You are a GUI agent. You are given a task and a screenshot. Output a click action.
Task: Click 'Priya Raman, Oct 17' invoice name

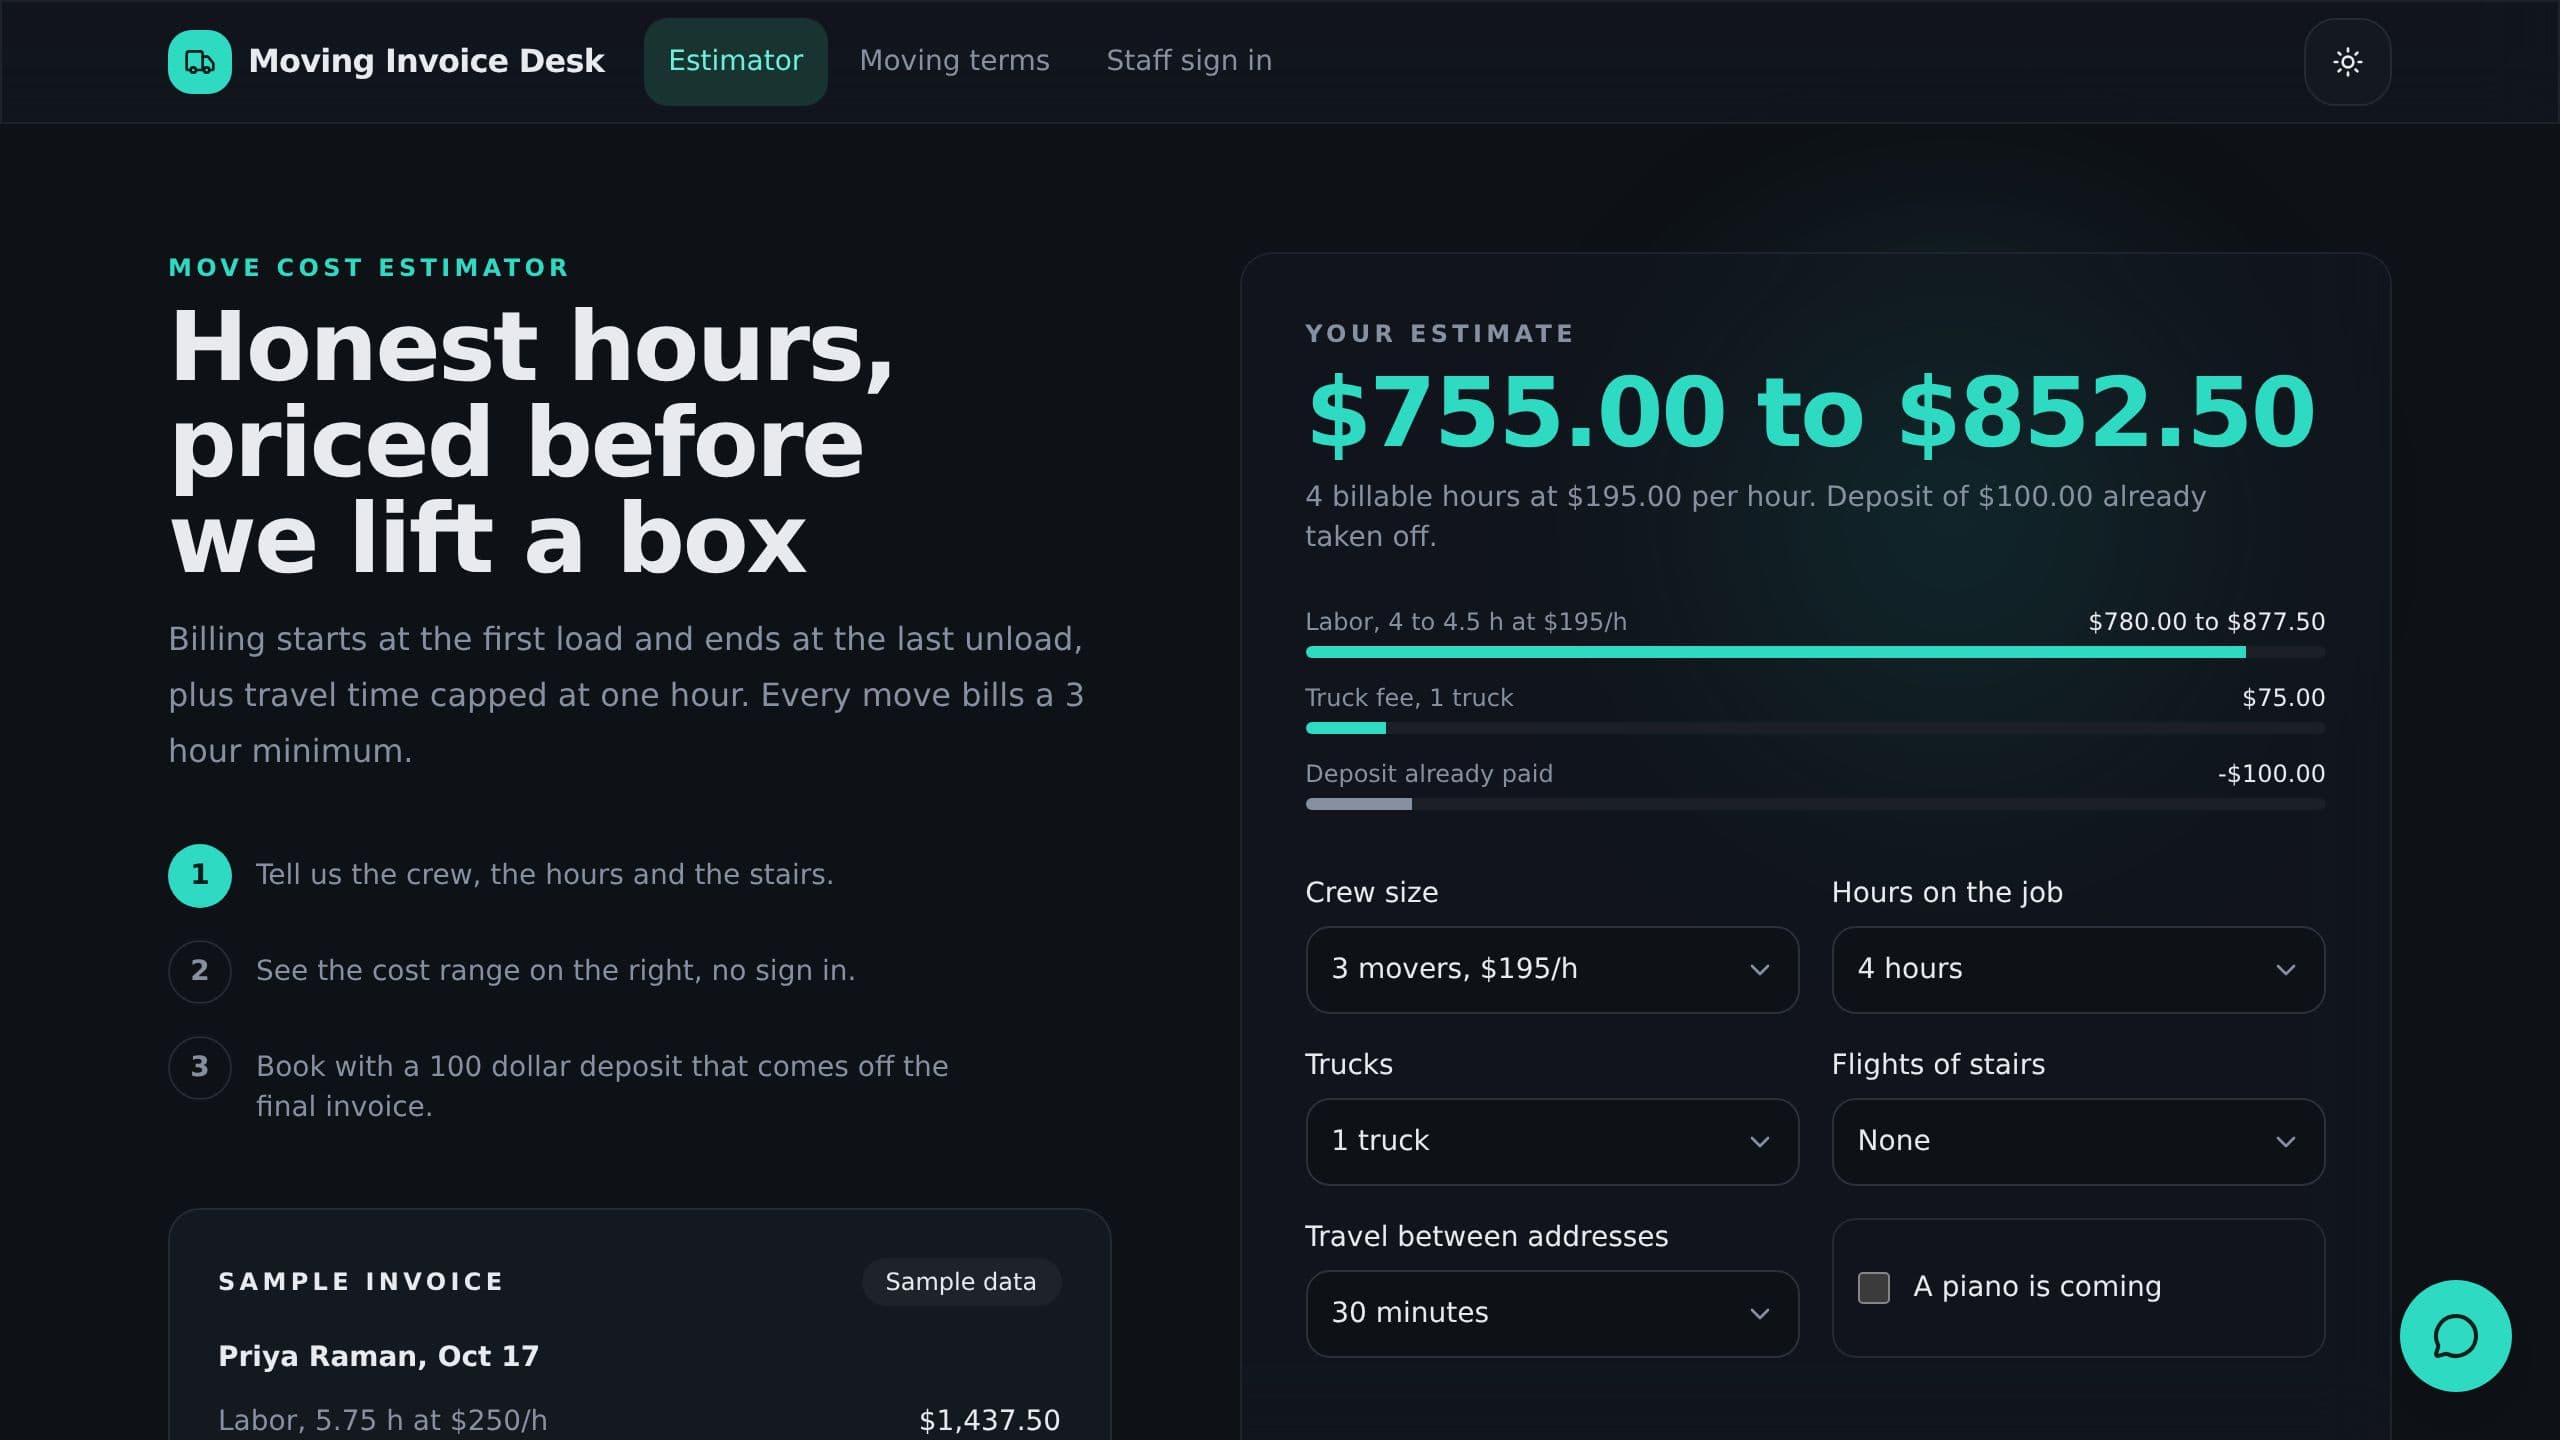pos(378,1356)
